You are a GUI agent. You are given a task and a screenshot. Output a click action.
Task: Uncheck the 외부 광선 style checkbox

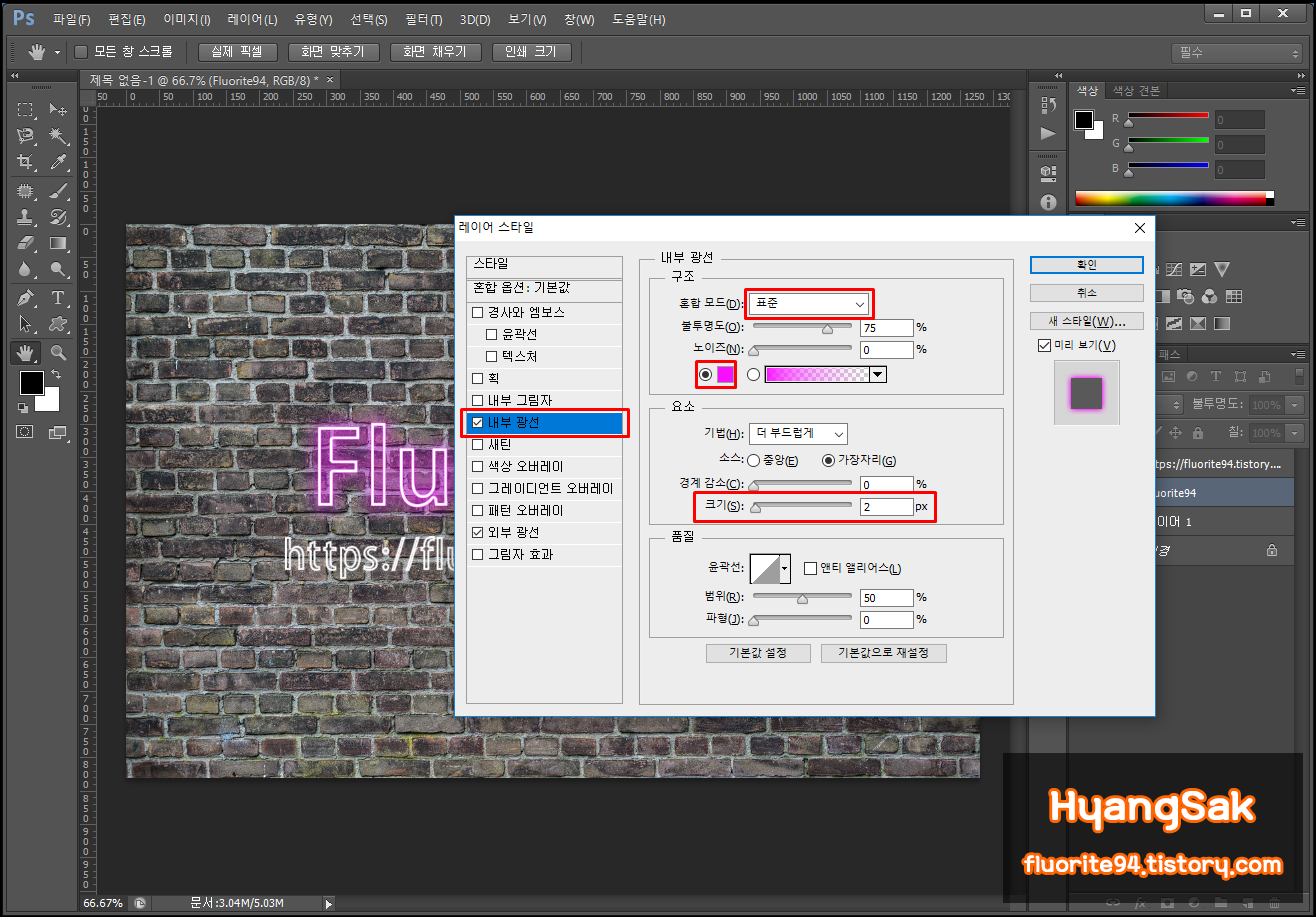478,532
